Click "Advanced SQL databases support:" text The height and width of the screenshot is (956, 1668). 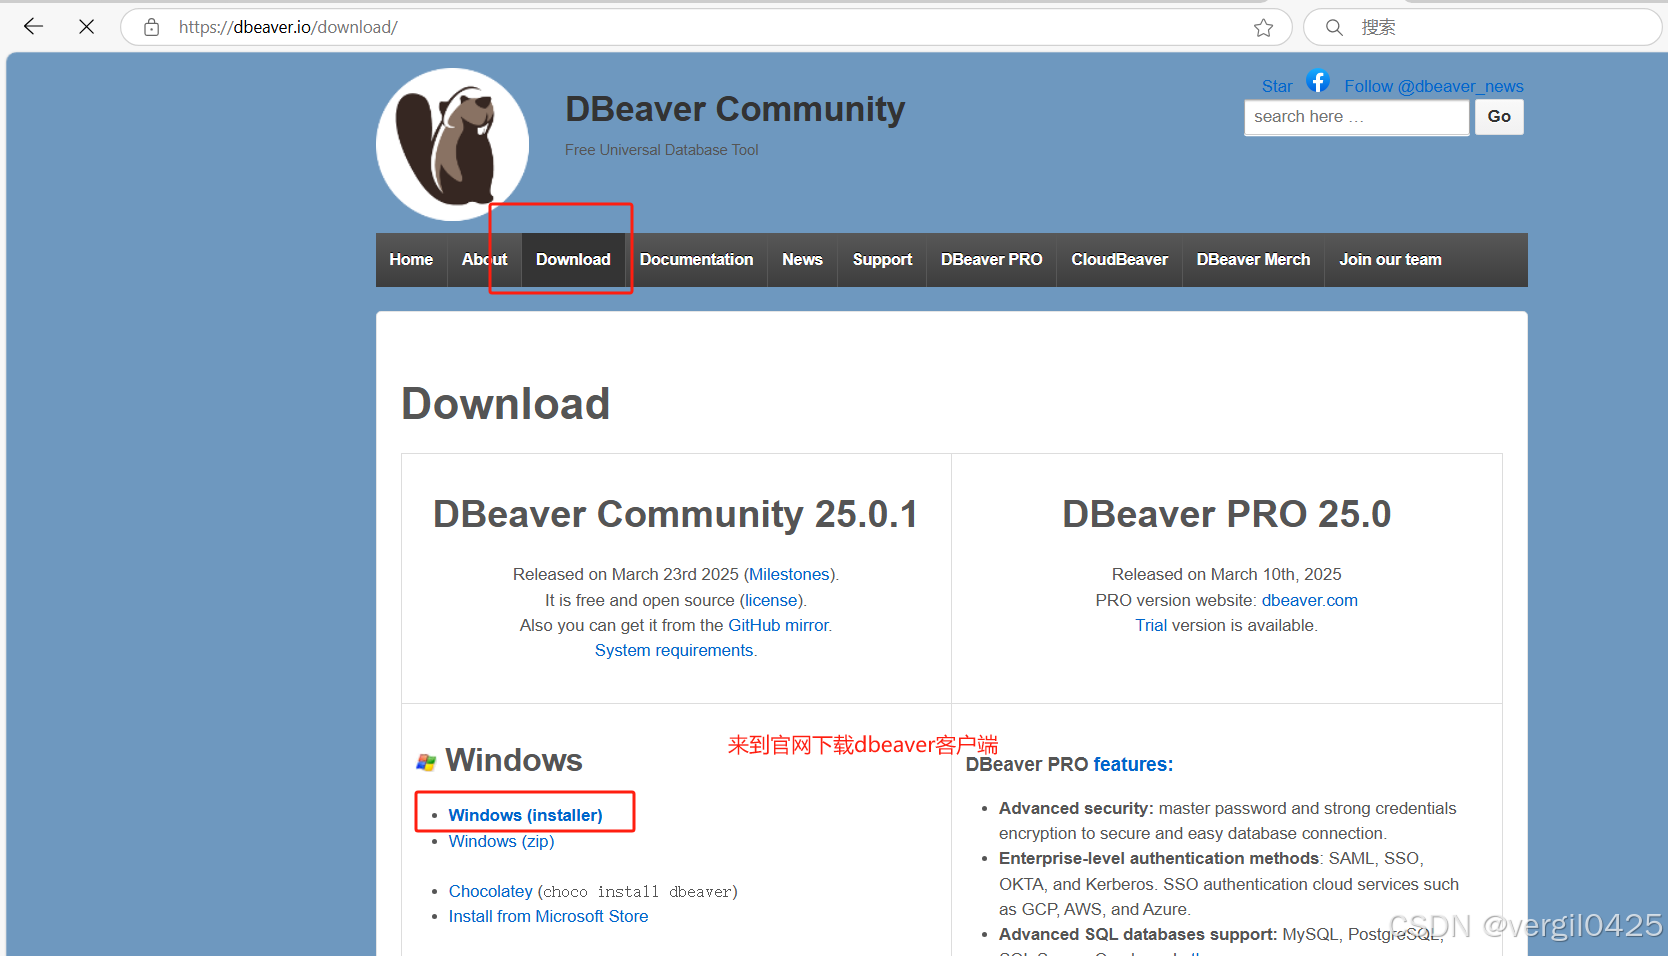(1138, 935)
